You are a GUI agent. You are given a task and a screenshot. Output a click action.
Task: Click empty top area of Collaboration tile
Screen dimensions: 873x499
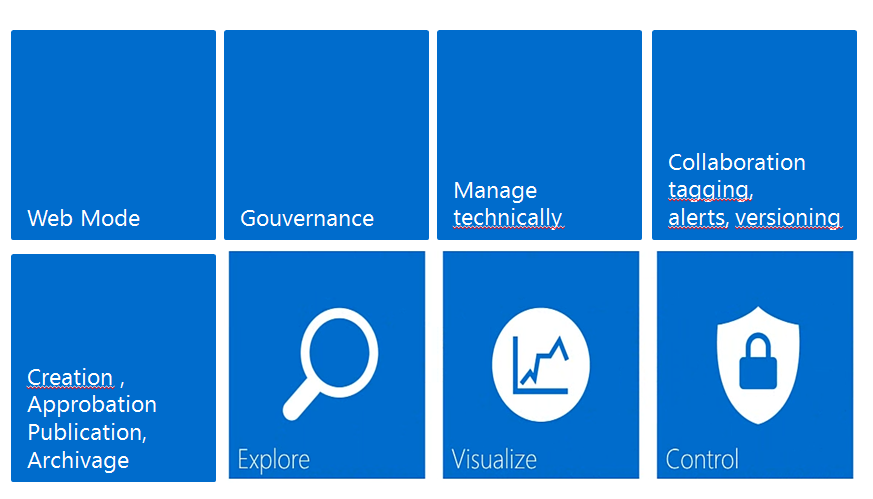(754, 85)
